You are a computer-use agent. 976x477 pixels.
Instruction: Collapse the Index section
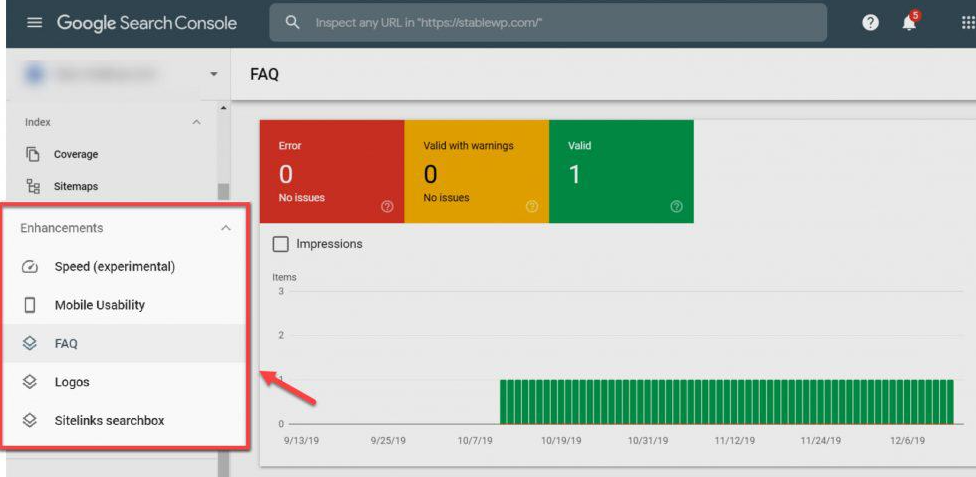tap(196, 122)
